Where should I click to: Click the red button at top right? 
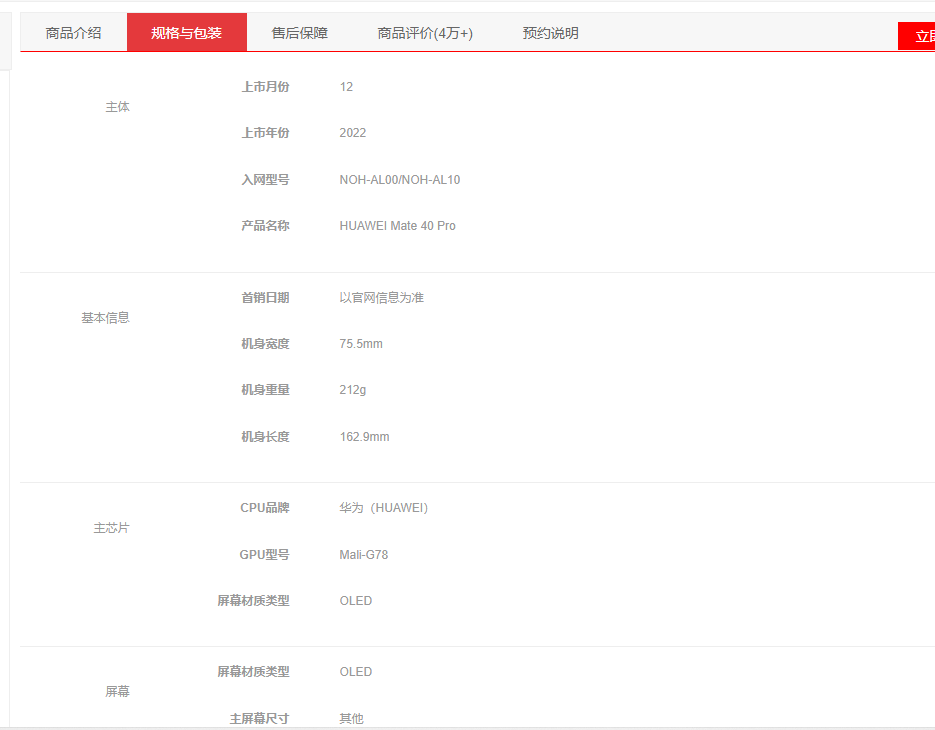tap(917, 36)
